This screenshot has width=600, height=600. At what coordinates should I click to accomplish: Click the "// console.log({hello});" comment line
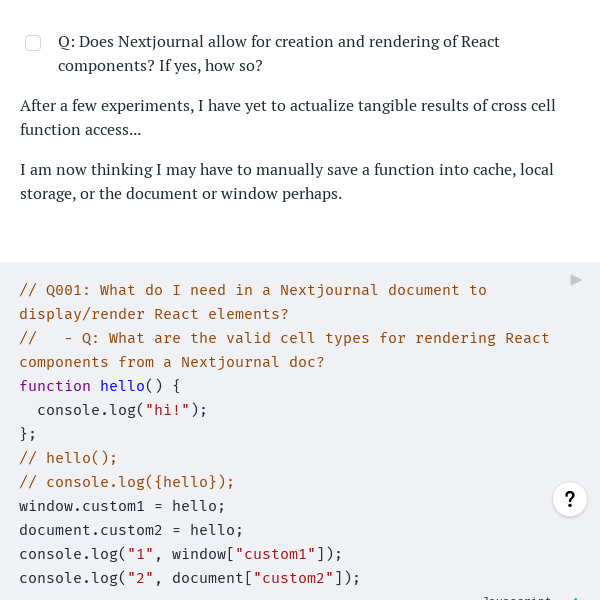click(126, 482)
